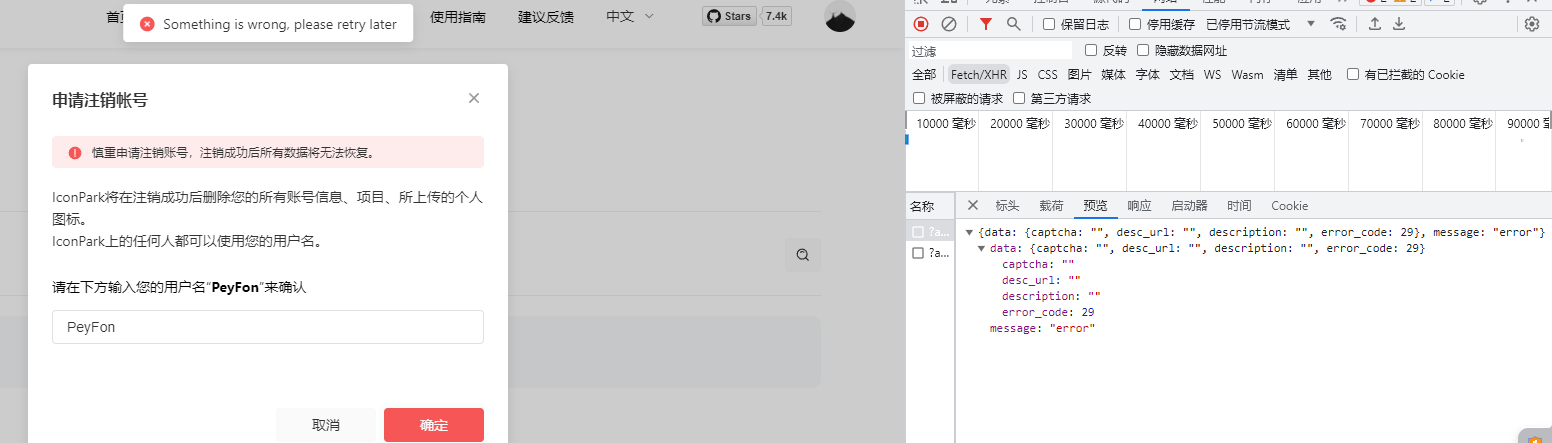The height and width of the screenshot is (443, 1552).
Task: Filter requests by JS
Action: coord(1022,74)
